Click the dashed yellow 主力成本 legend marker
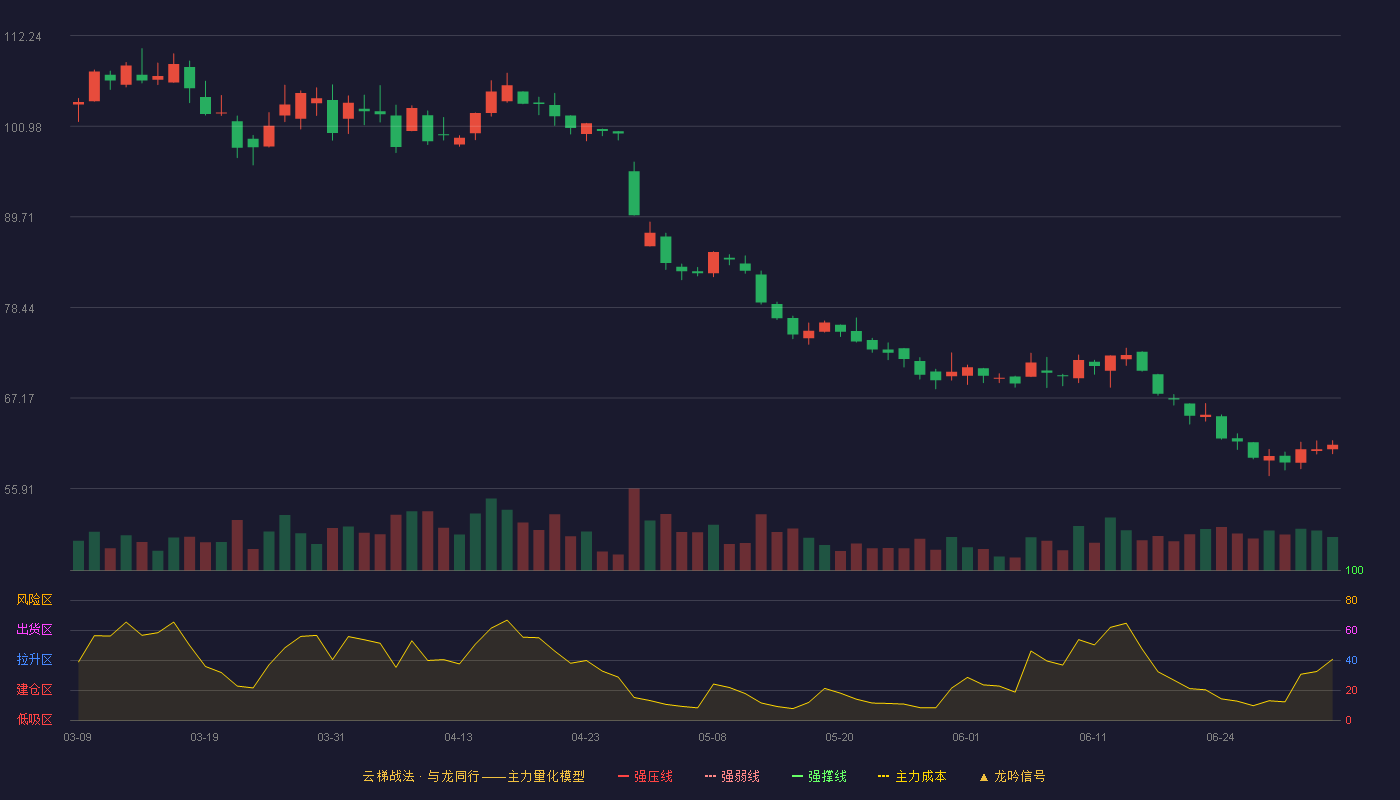Viewport: 1400px width, 800px height. coord(883,776)
